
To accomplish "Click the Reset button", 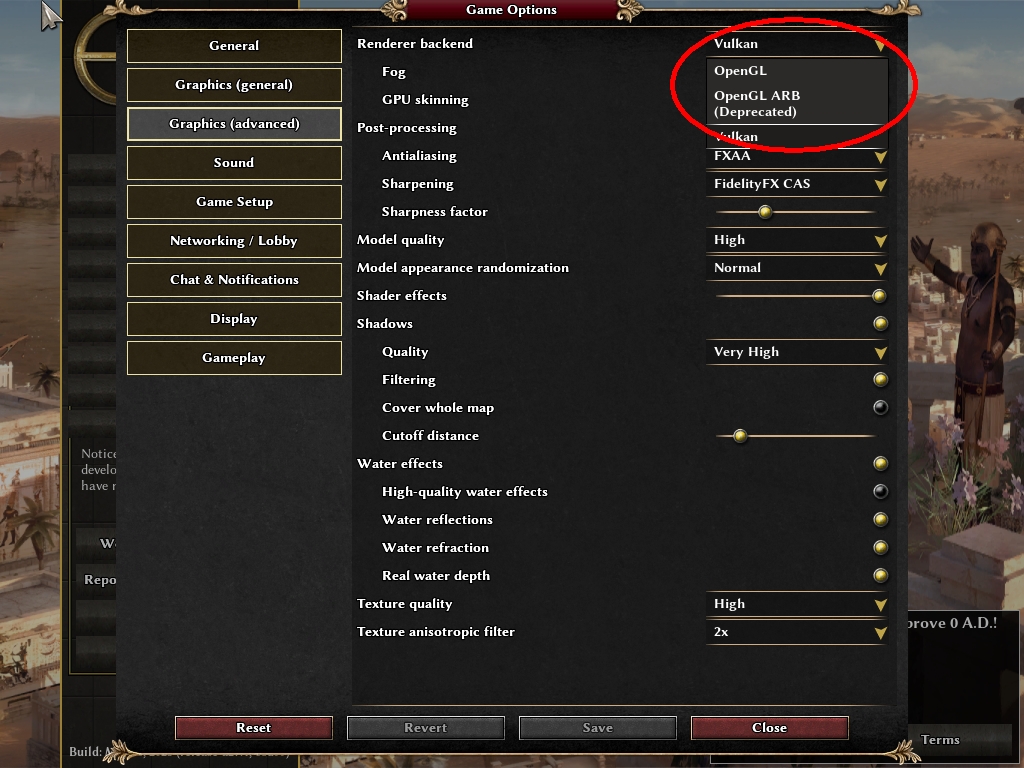I will click(253, 728).
